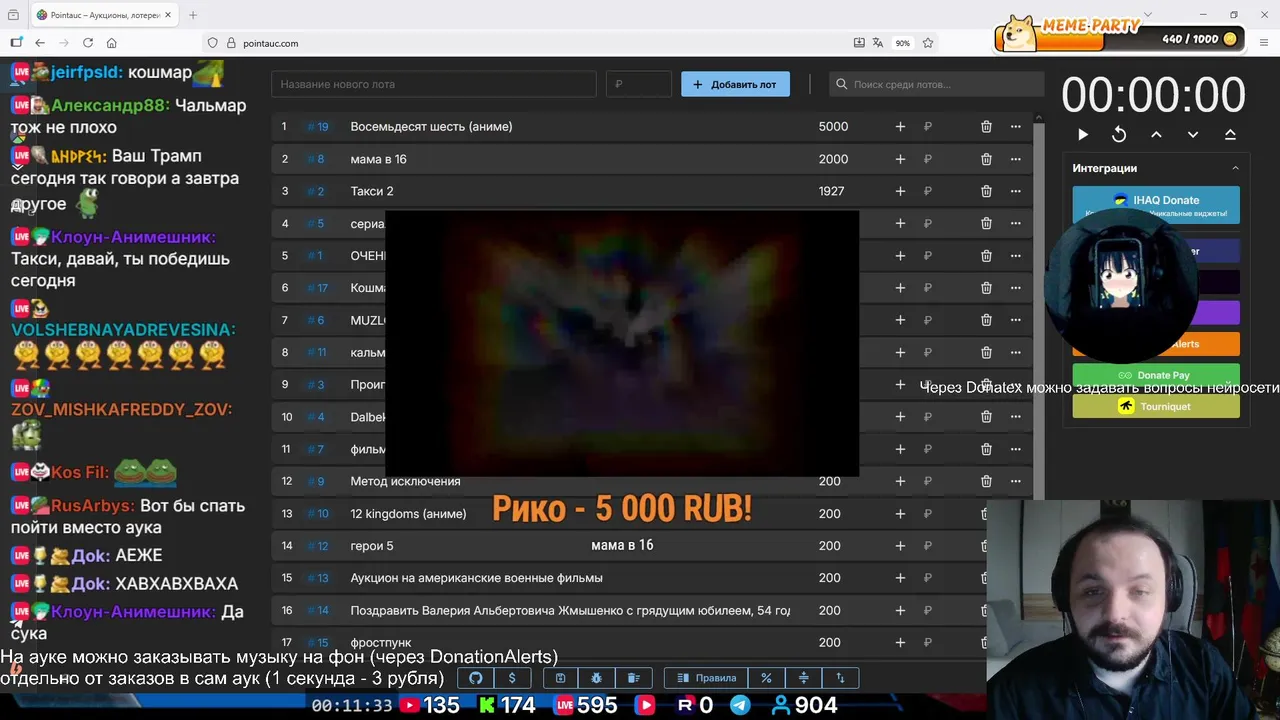Open more options for Метод исключения lot
Viewport: 1280px width, 720px height.
pos(1016,481)
